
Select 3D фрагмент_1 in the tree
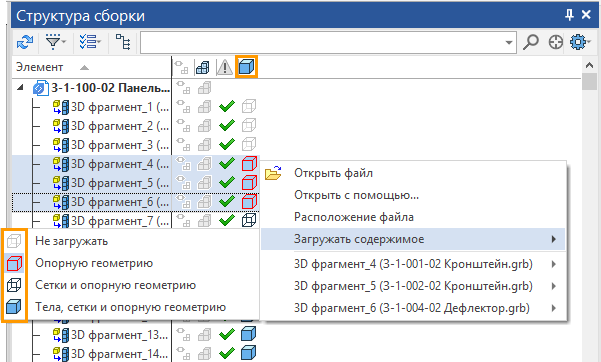[120, 107]
